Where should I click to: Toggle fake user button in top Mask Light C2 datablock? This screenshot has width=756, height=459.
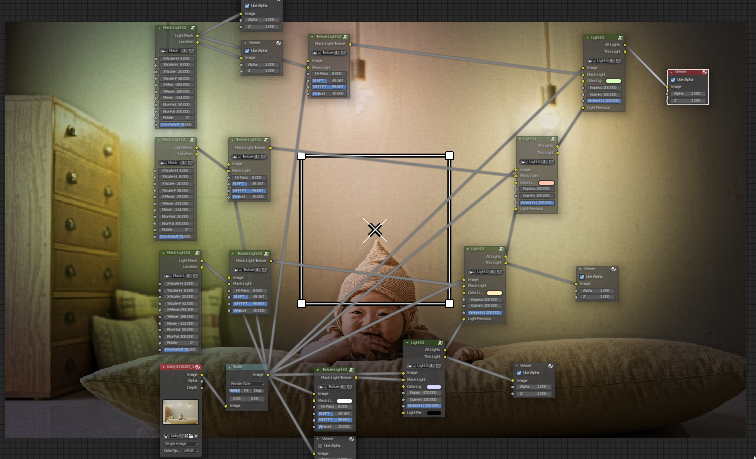191,51
